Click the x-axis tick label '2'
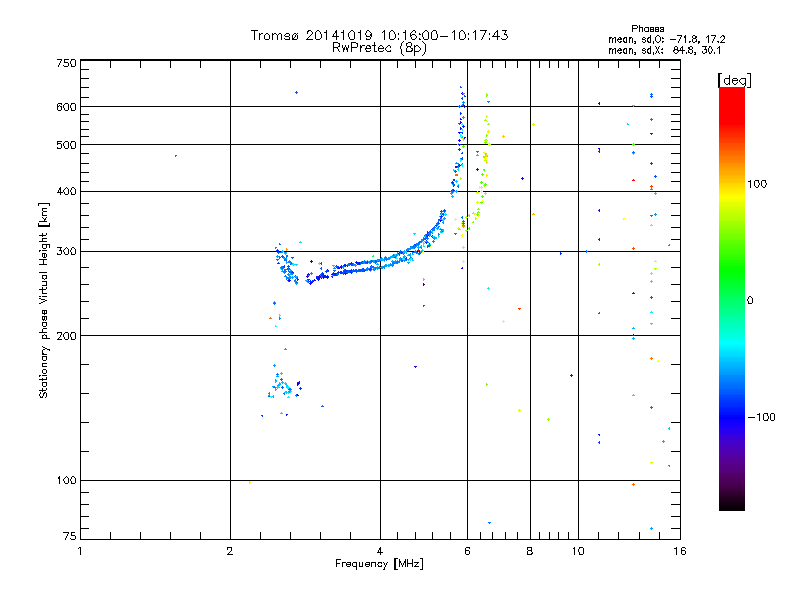800x600 pixels. point(230,551)
